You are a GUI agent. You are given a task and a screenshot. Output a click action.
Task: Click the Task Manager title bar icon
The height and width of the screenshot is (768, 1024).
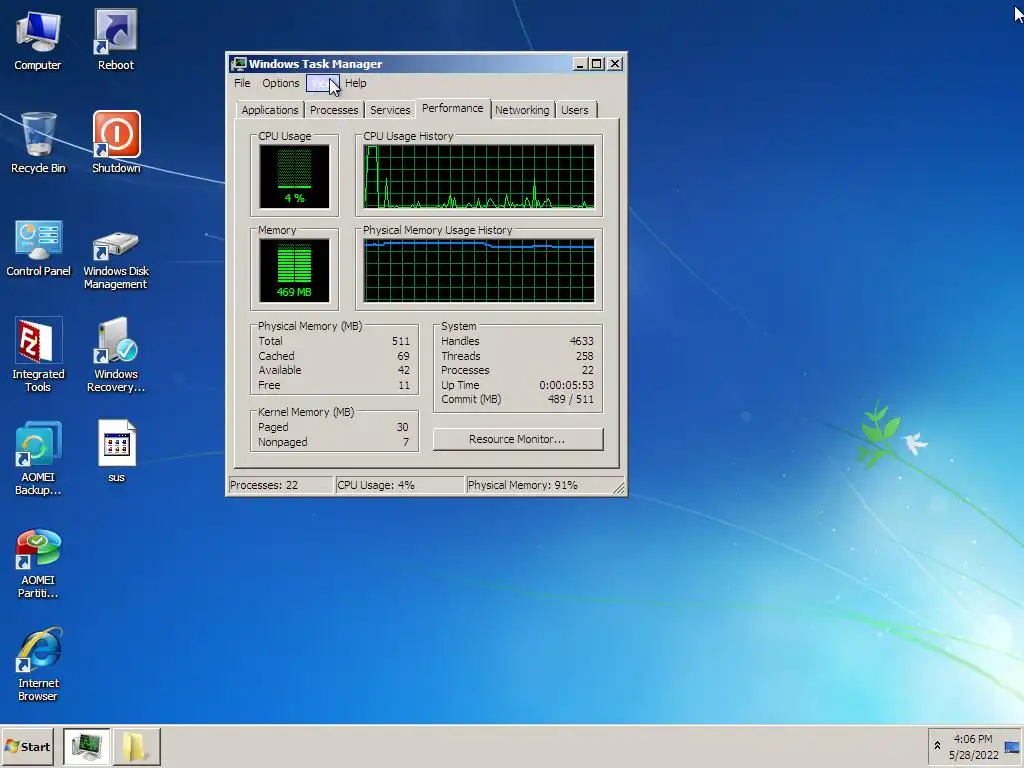239,64
